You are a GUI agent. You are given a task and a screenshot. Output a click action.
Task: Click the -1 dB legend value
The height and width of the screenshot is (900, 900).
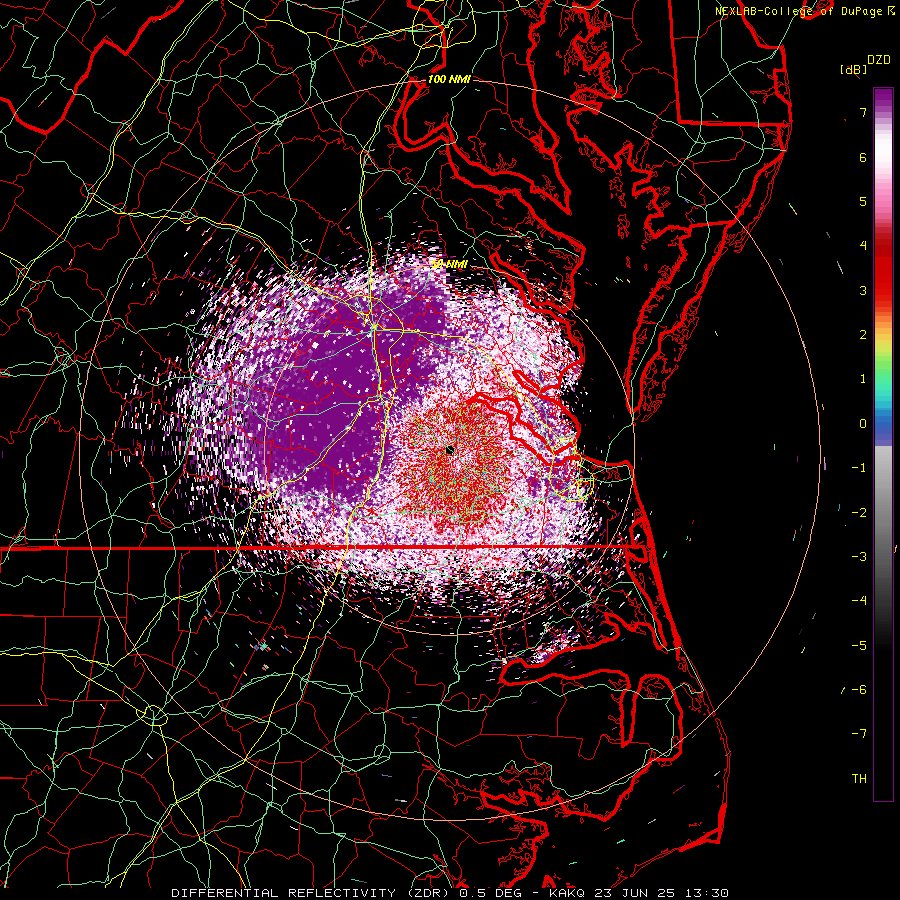pyautogui.click(x=859, y=468)
